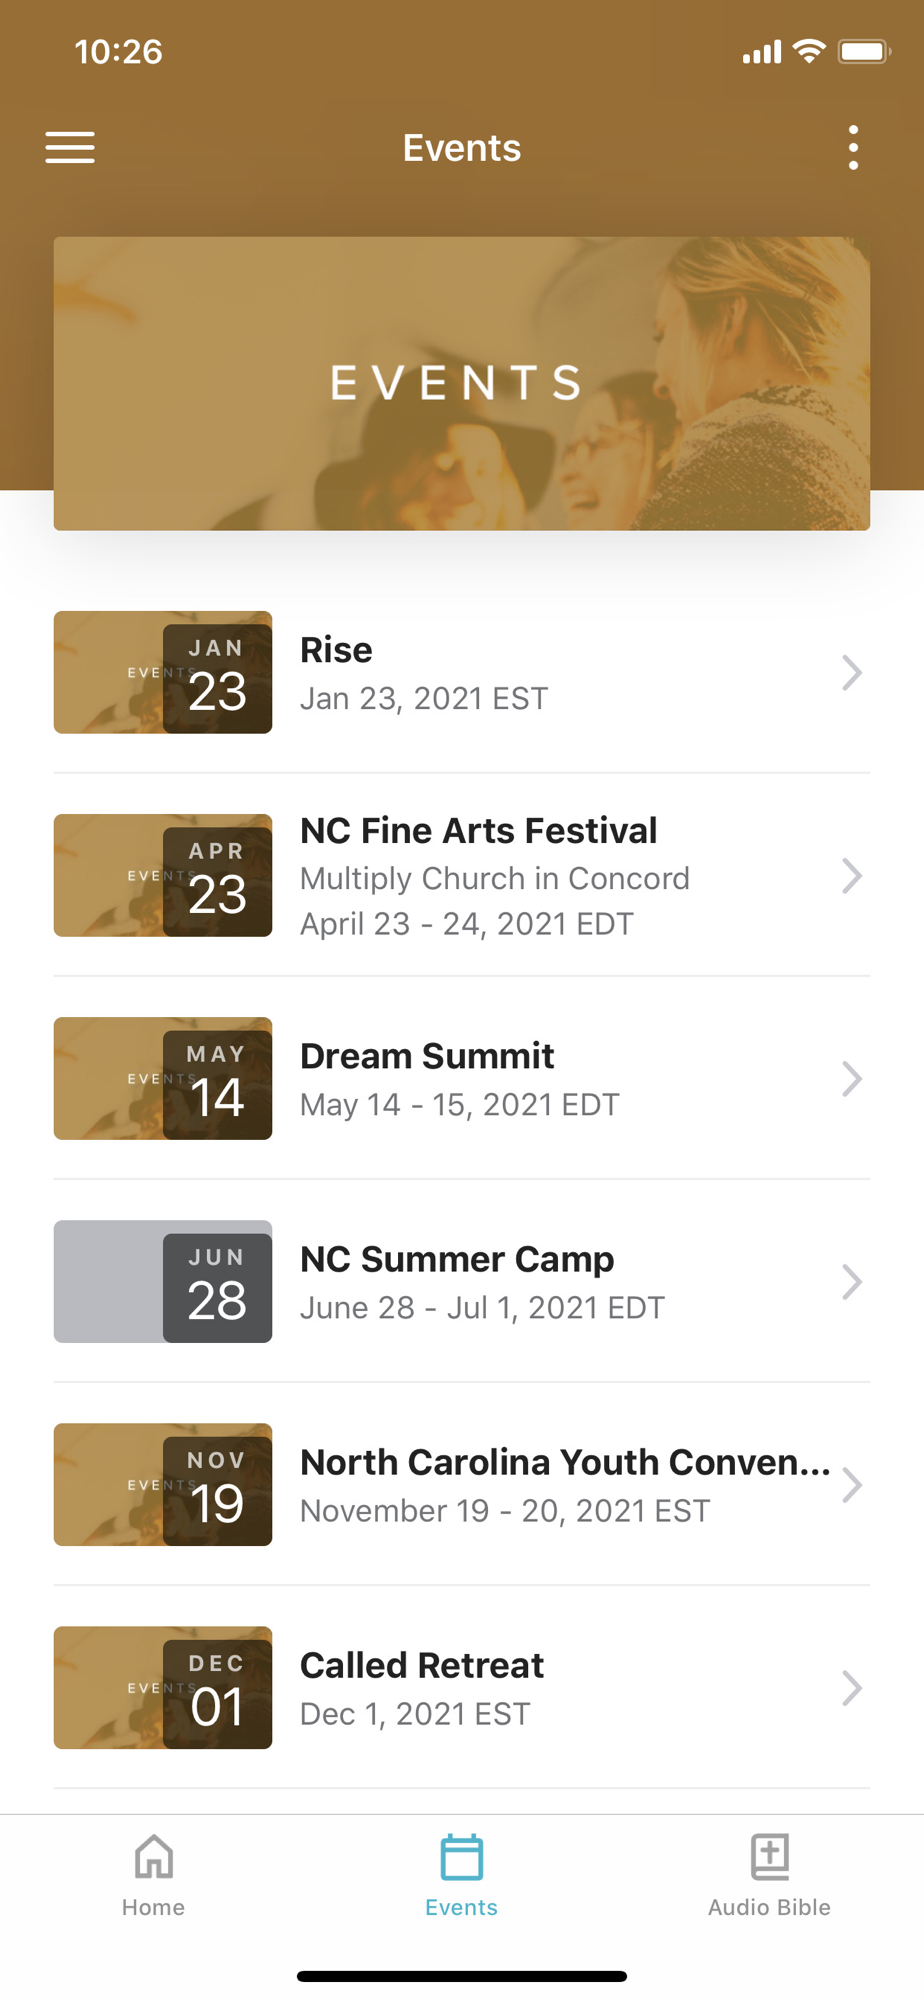
Task: Tap the JAN 23 date thumbnail
Action: [x=163, y=672]
